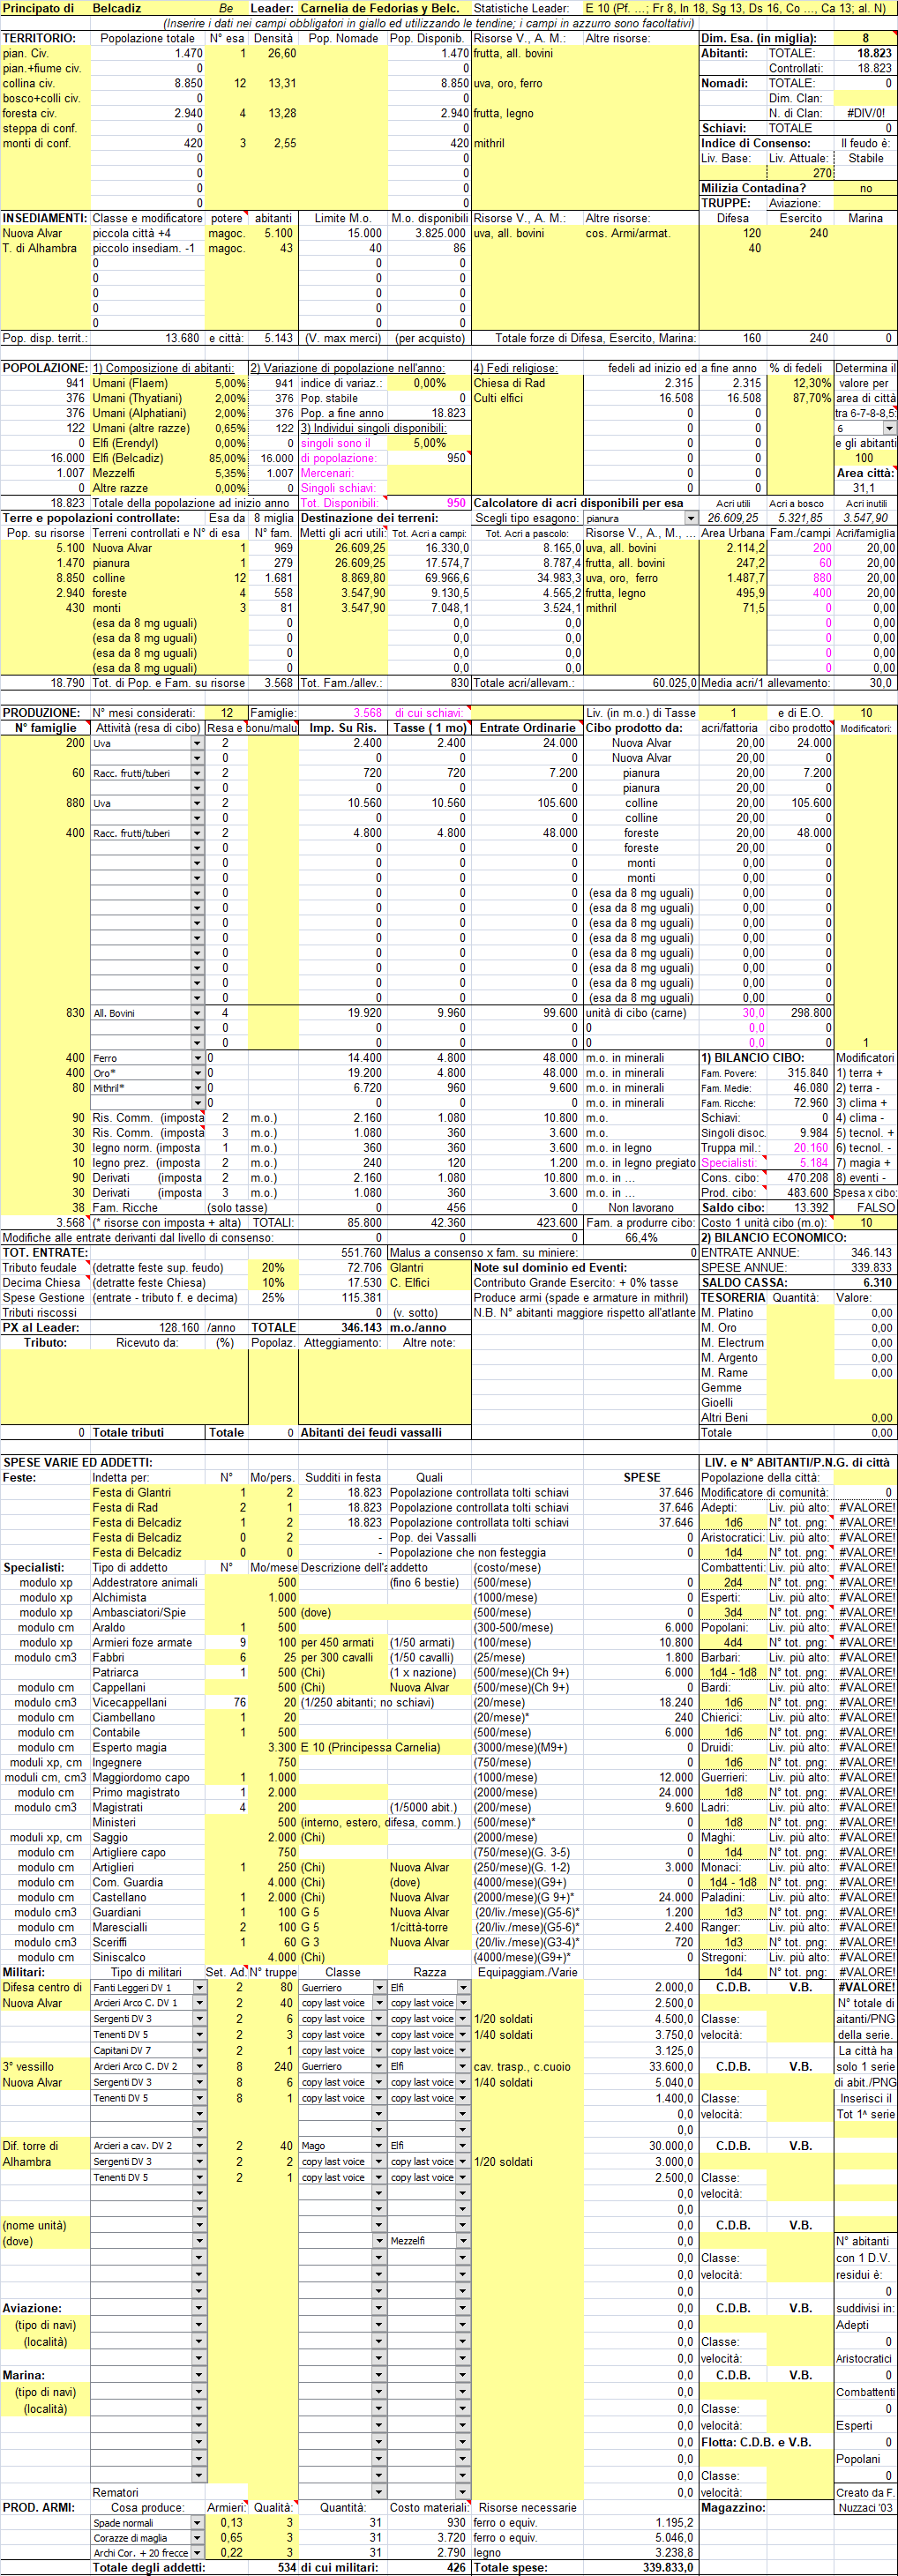
Task: Select the 'Totale tributi' cell
Action: point(148,1433)
